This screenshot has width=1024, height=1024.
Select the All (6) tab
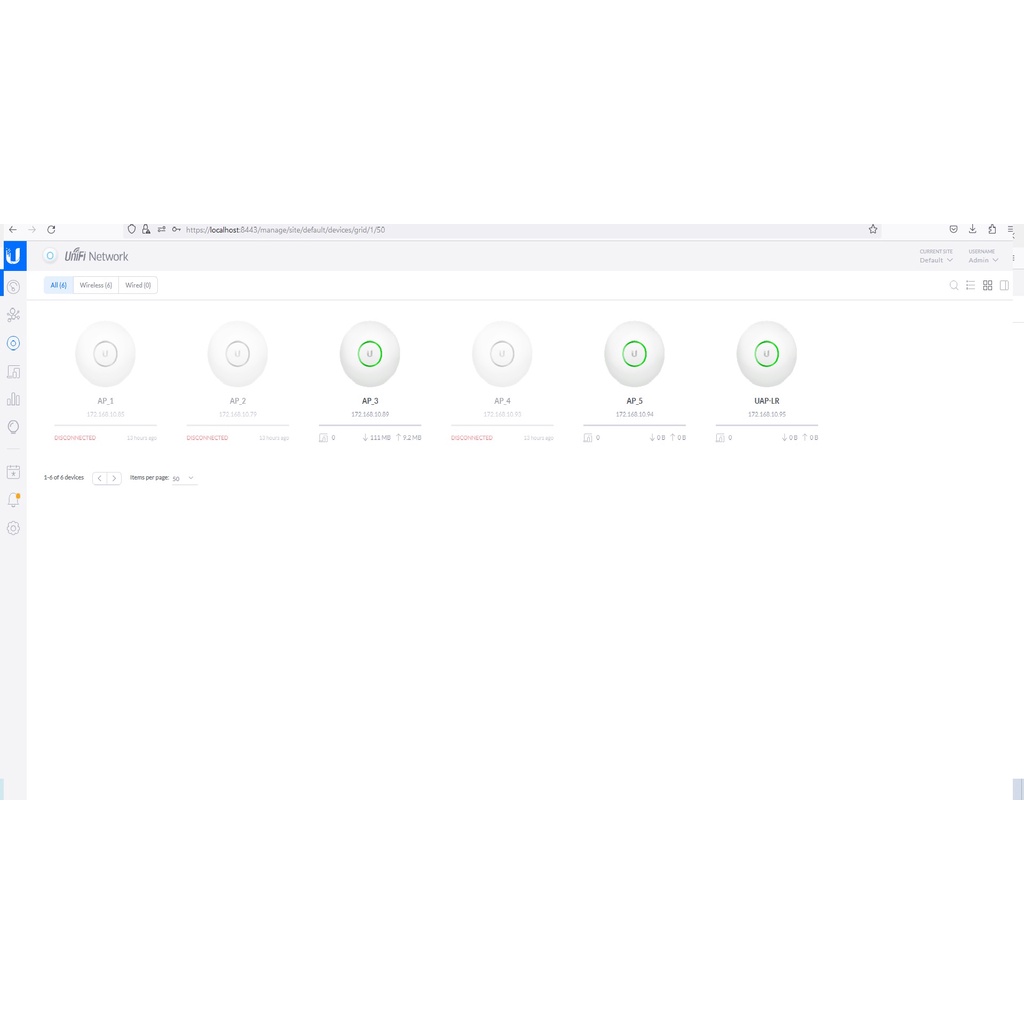[x=59, y=285]
